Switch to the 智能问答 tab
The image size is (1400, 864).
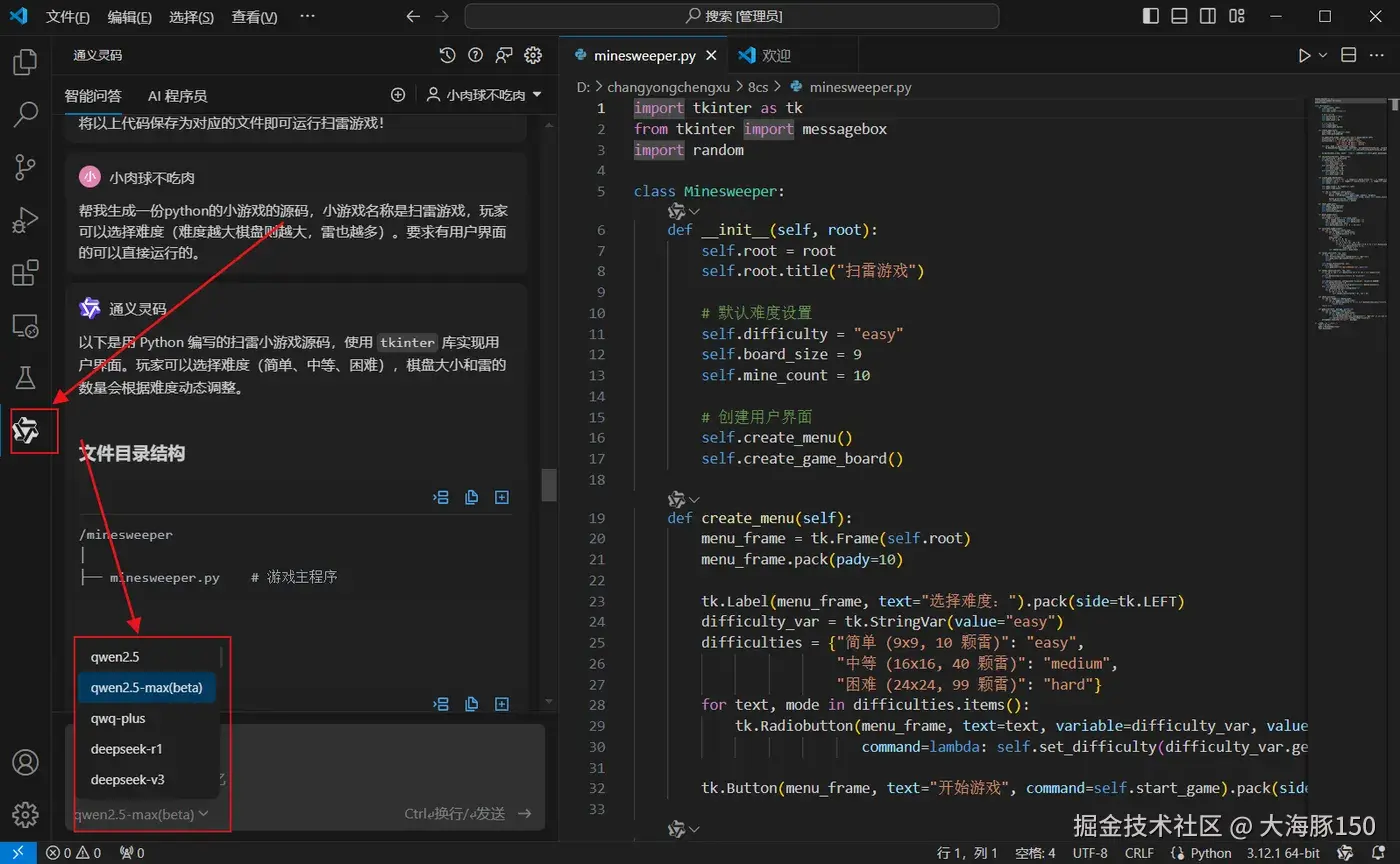[93, 96]
